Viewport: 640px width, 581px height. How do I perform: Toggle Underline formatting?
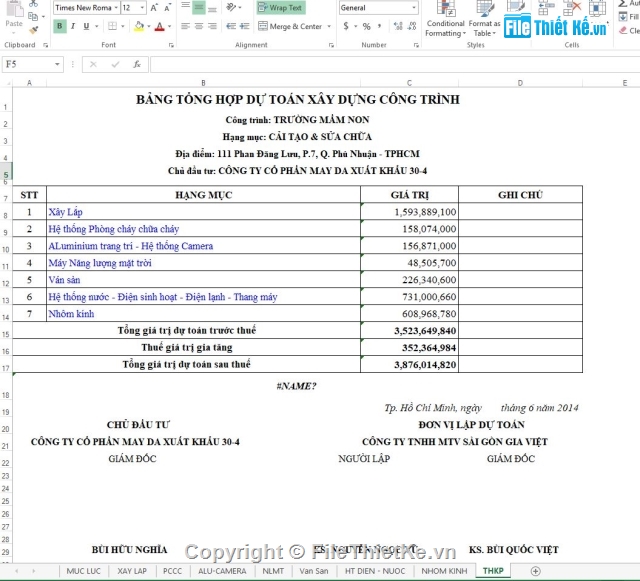86,26
